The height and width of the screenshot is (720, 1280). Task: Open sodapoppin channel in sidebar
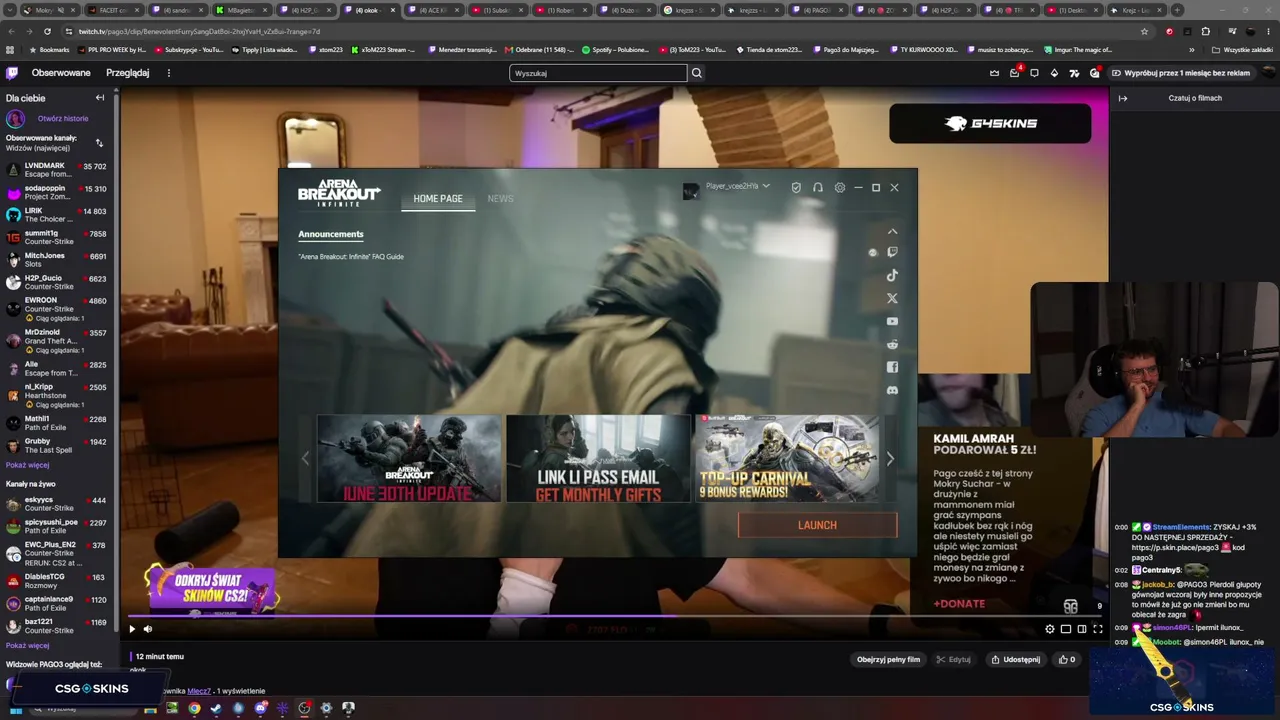pos(57,192)
